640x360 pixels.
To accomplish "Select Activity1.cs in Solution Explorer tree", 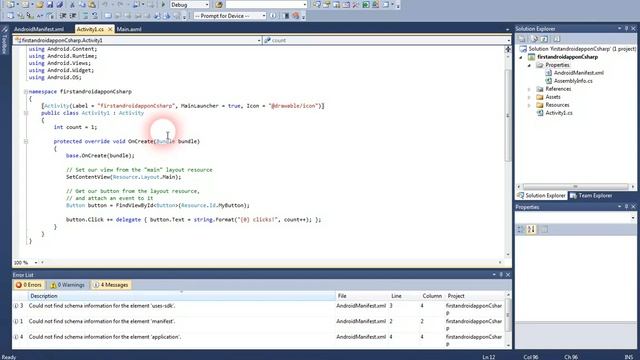I will click(x=558, y=113).
